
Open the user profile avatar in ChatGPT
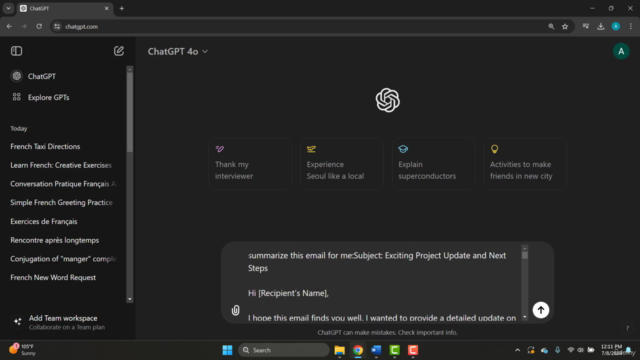pyautogui.click(x=621, y=51)
